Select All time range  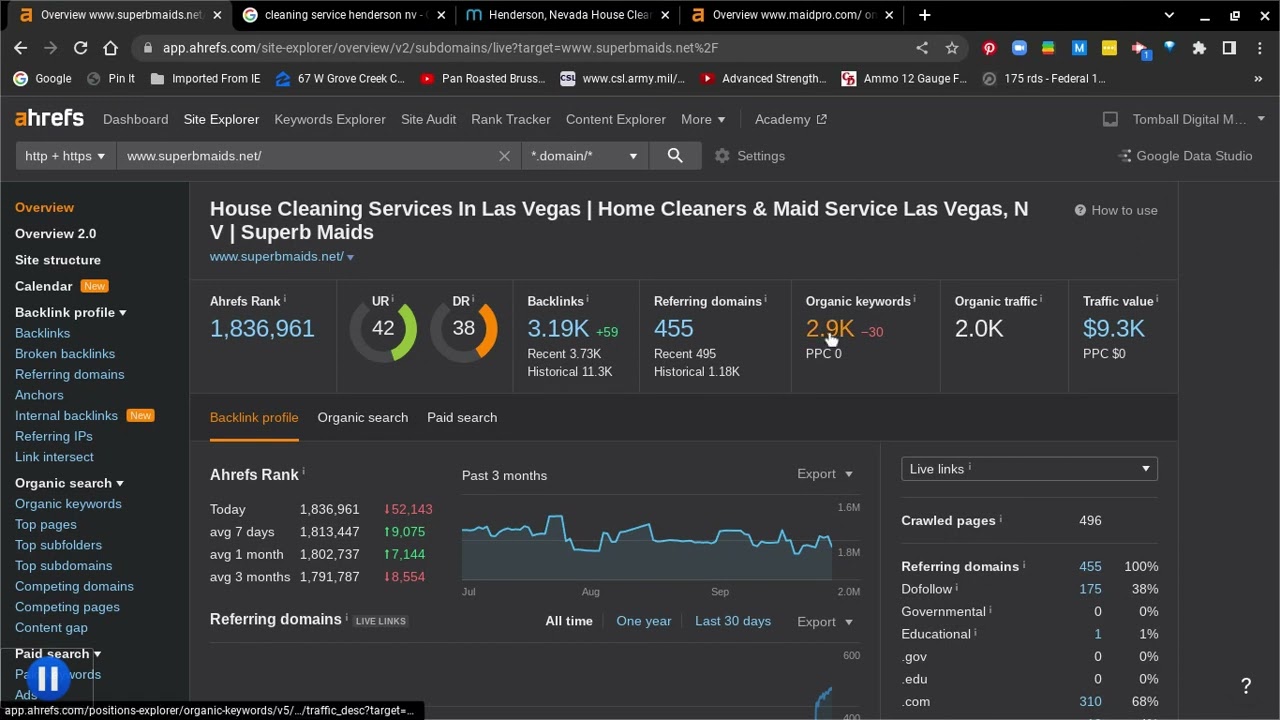[569, 621]
